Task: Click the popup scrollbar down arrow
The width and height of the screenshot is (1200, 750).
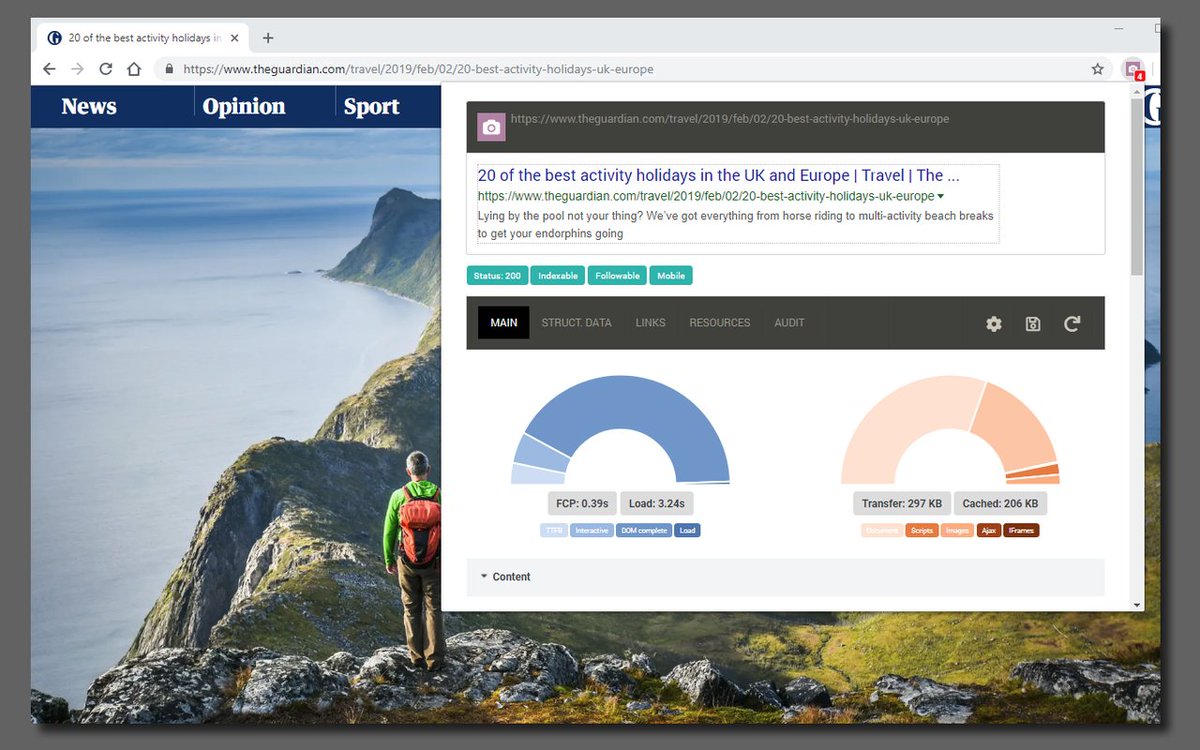Action: tap(1137, 605)
